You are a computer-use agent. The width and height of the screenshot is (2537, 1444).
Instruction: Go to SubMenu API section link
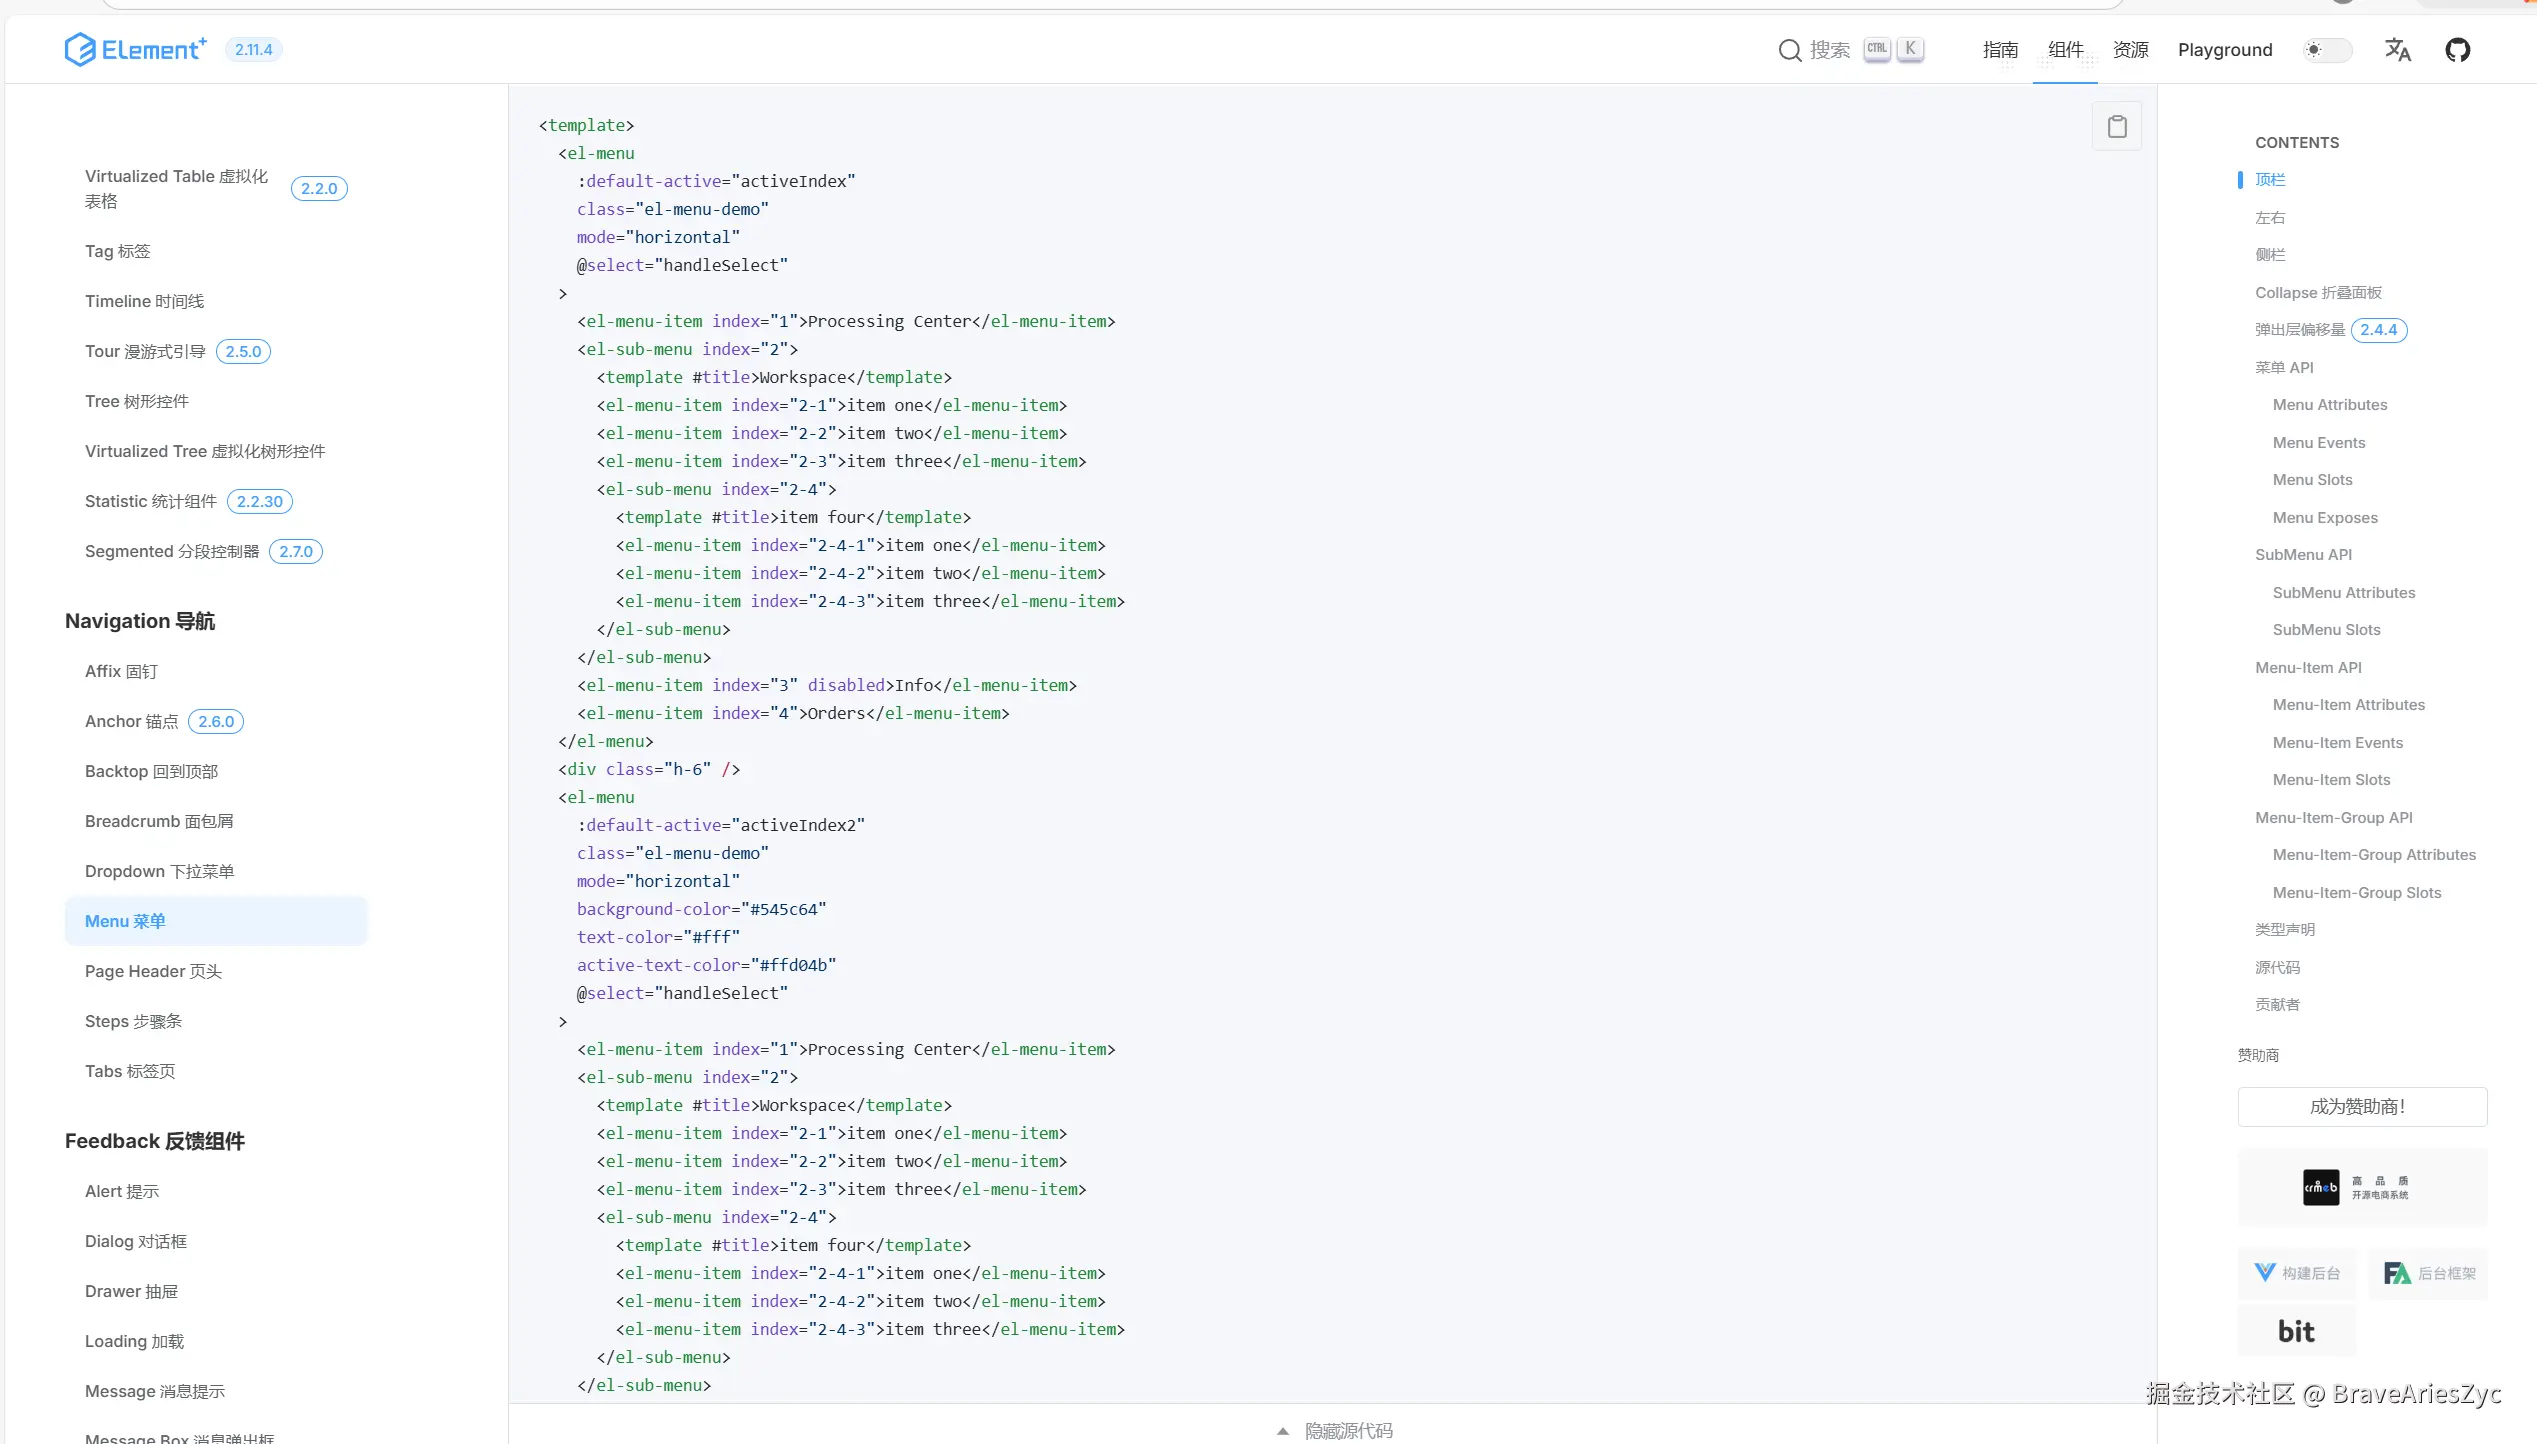click(x=2302, y=555)
